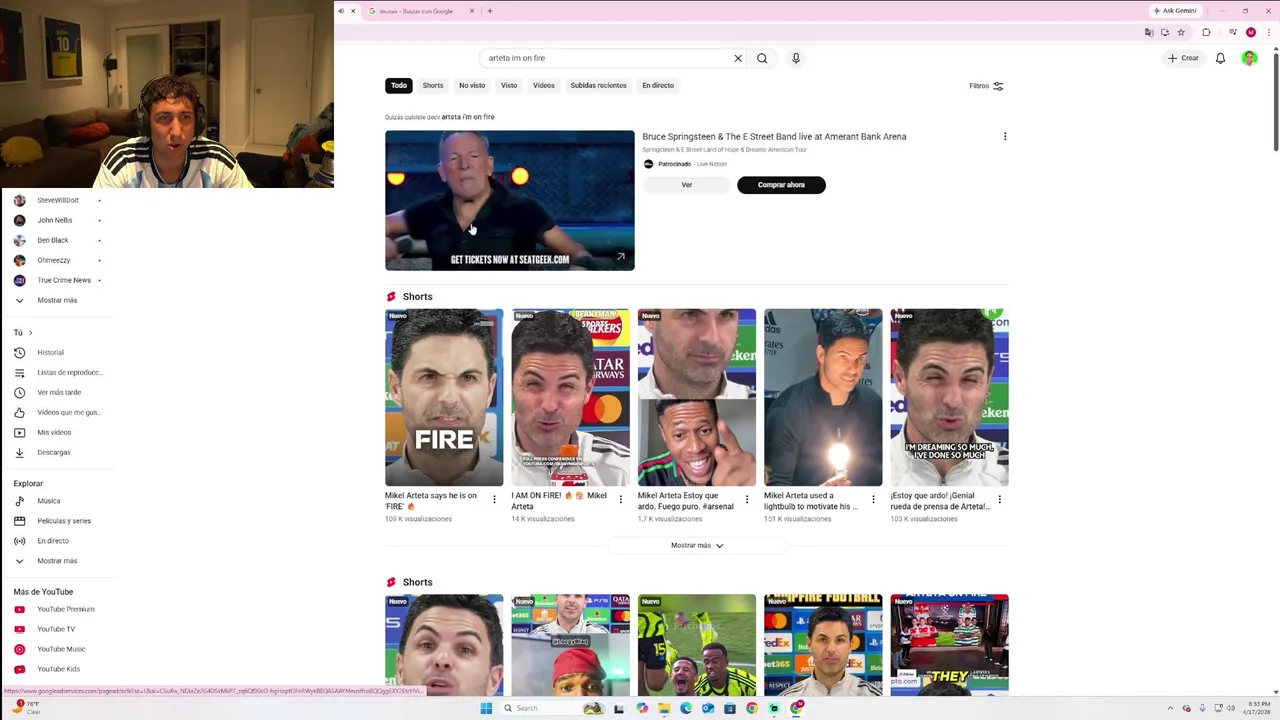1280x720 pixels.
Task: Select the No visto filter chip
Action: coord(472,85)
